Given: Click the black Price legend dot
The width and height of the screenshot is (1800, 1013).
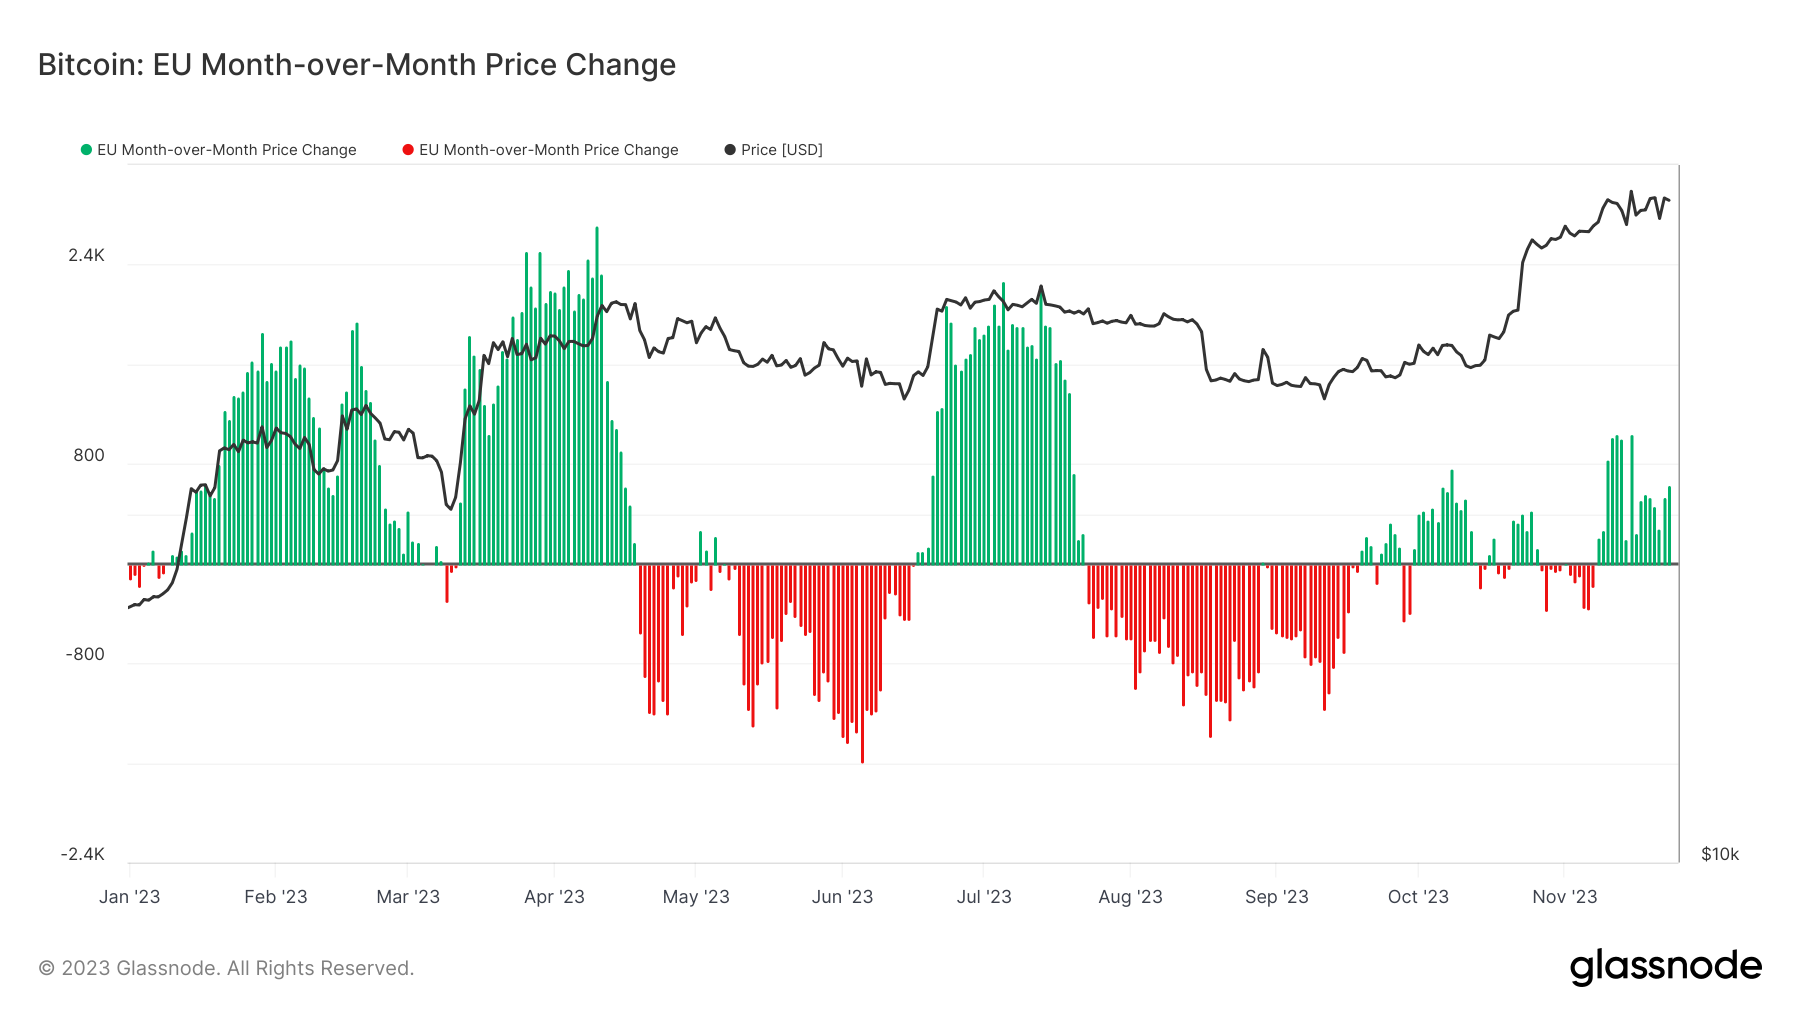Looking at the screenshot, I should click(730, 150).
